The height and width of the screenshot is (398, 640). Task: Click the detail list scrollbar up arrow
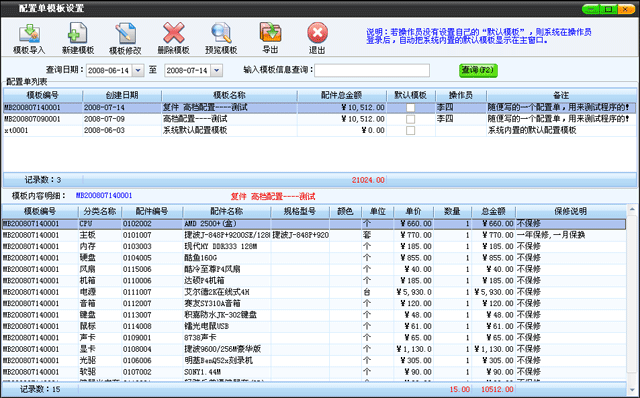(632, 210)
